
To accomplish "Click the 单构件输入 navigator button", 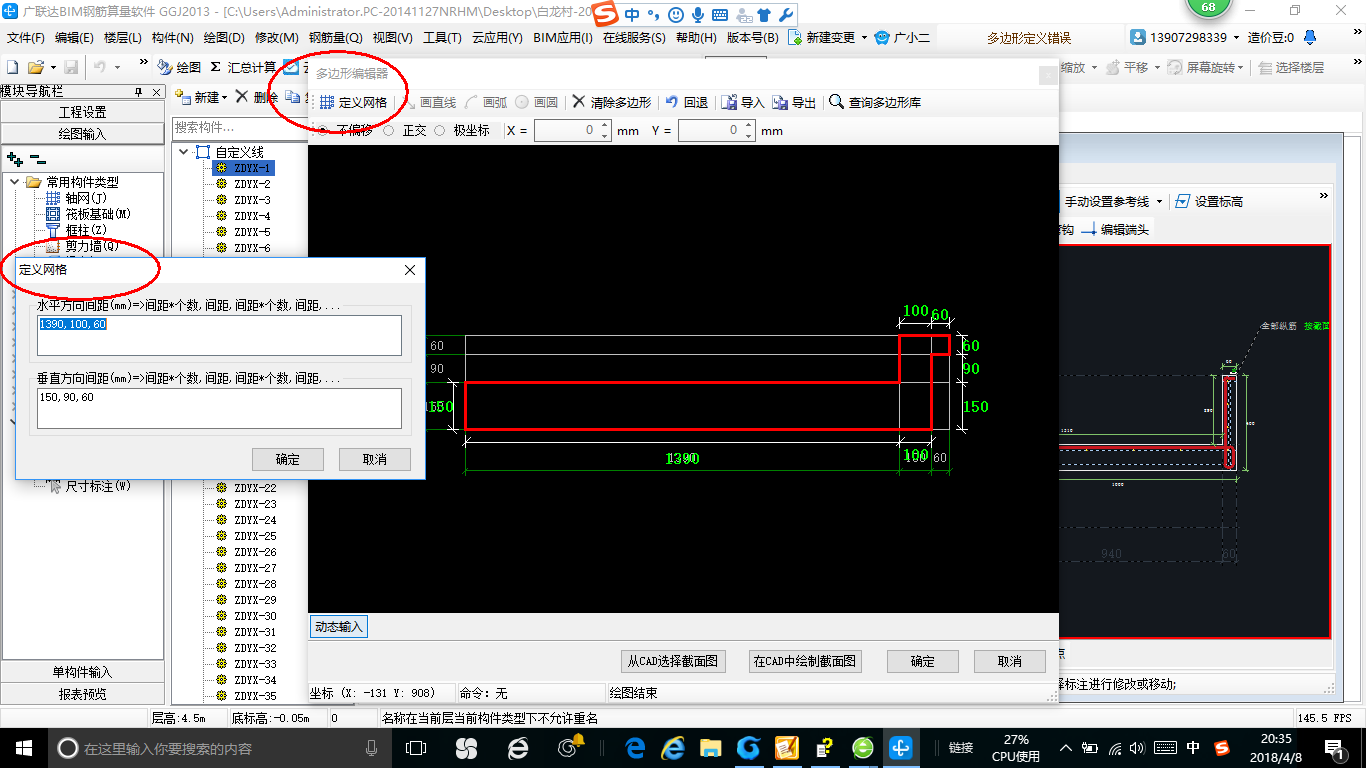I will [82, 672].
